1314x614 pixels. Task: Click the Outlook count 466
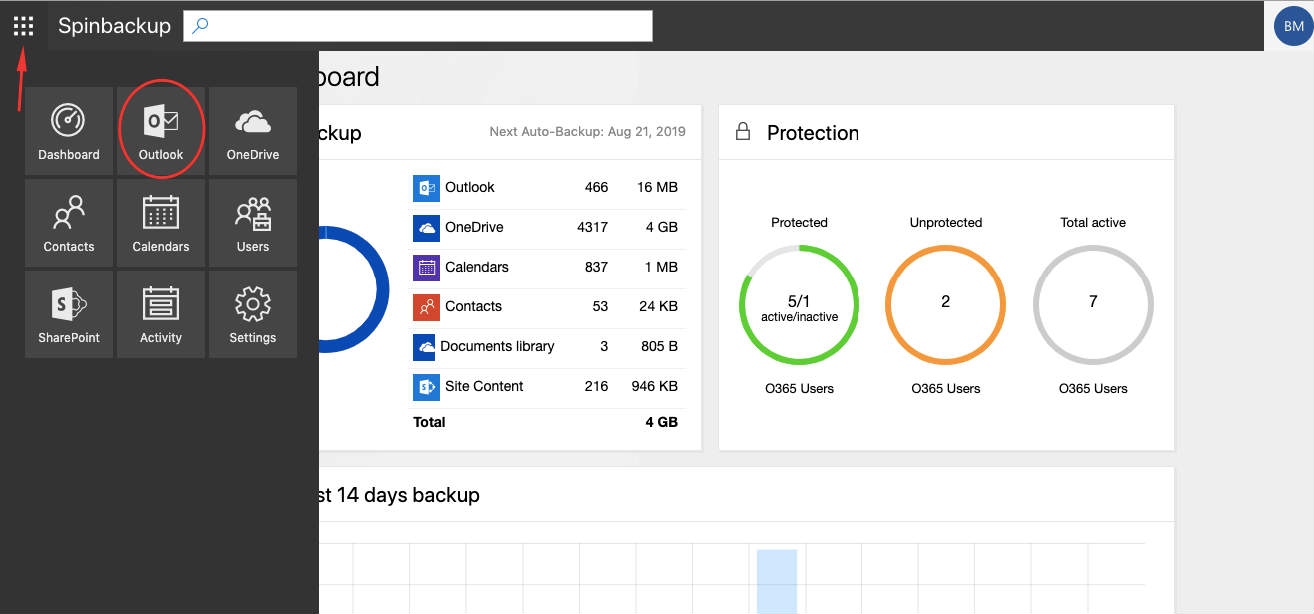click(x=596, y=187)
